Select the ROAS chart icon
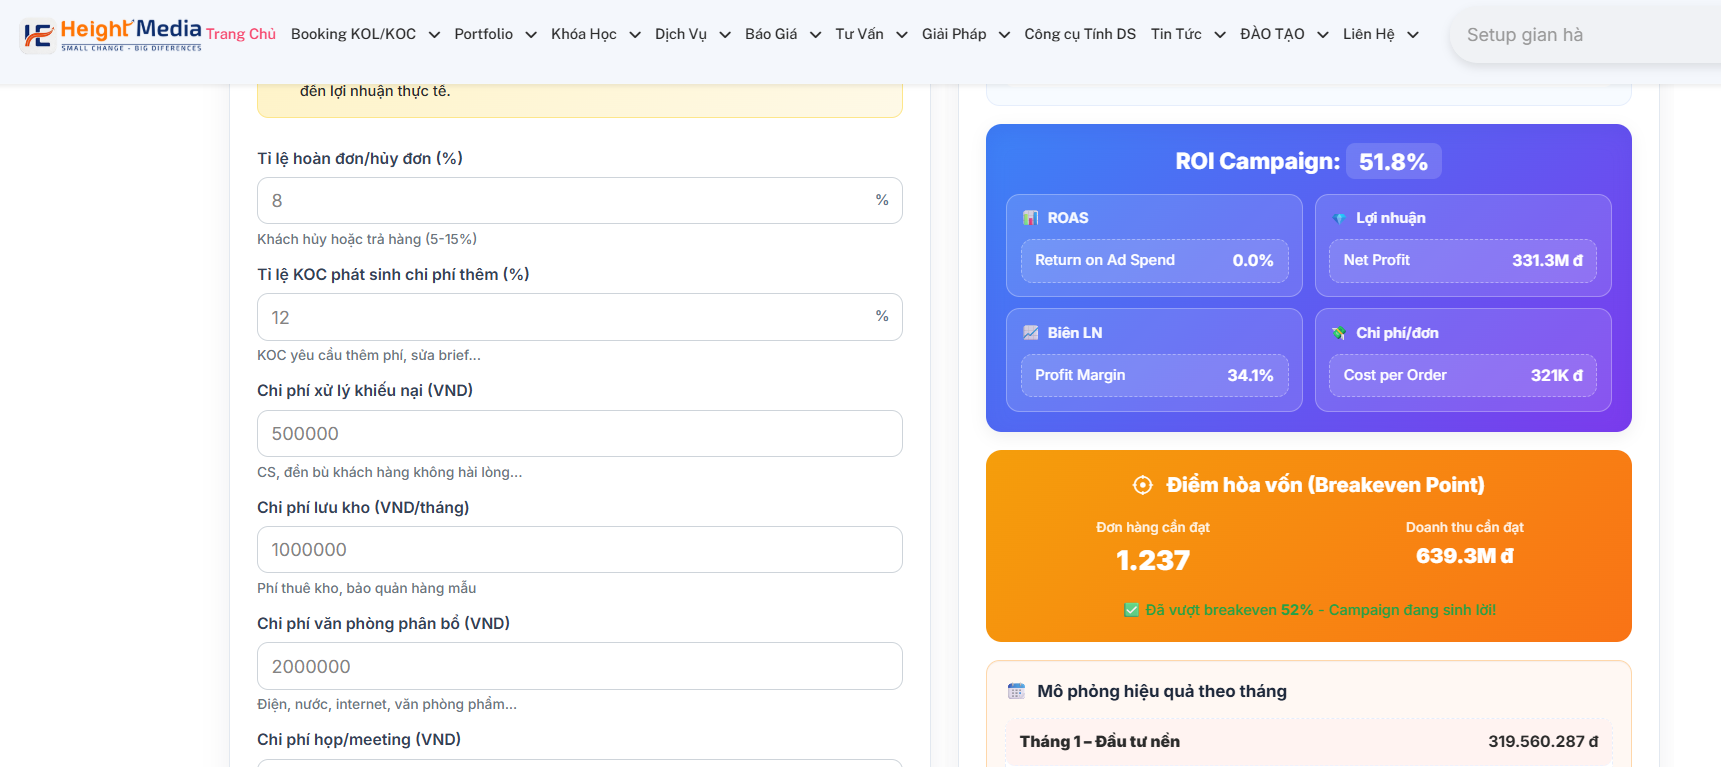Viewport: 1721px width, 767px height. click(x=1031, y=218)
